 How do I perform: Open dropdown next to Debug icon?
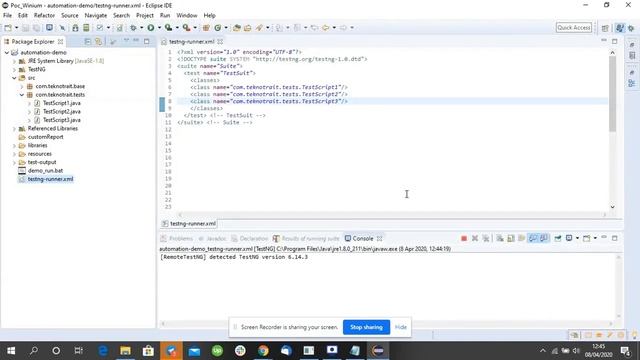click(141, 28)
